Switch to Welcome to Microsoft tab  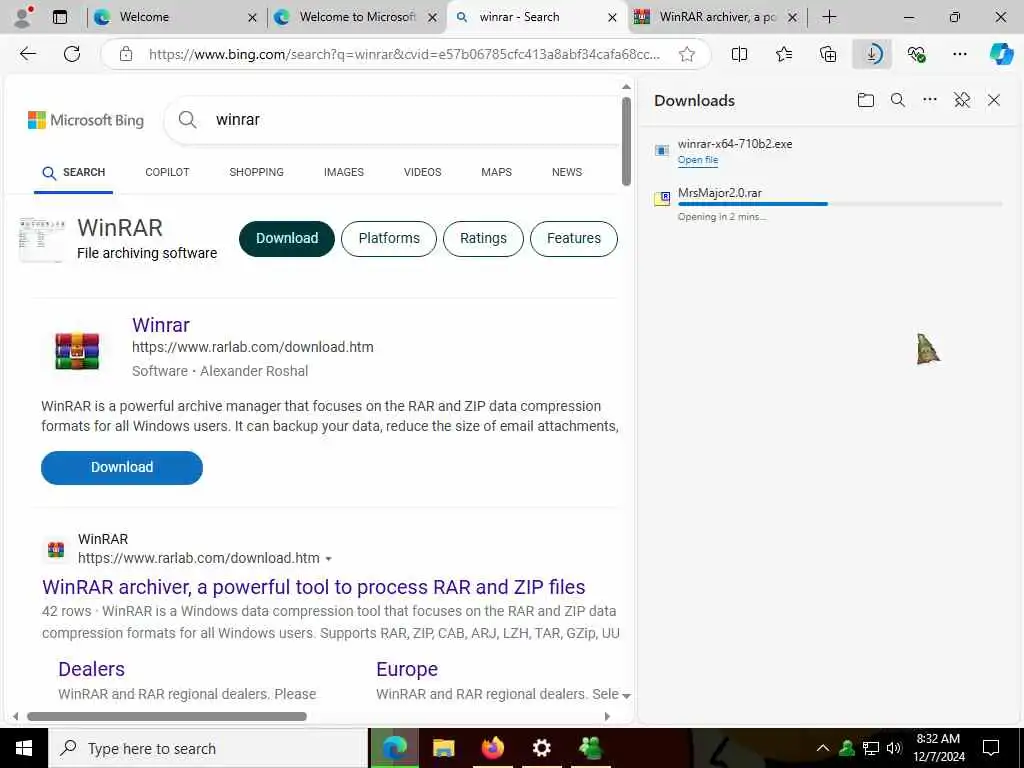pos(357,17)
